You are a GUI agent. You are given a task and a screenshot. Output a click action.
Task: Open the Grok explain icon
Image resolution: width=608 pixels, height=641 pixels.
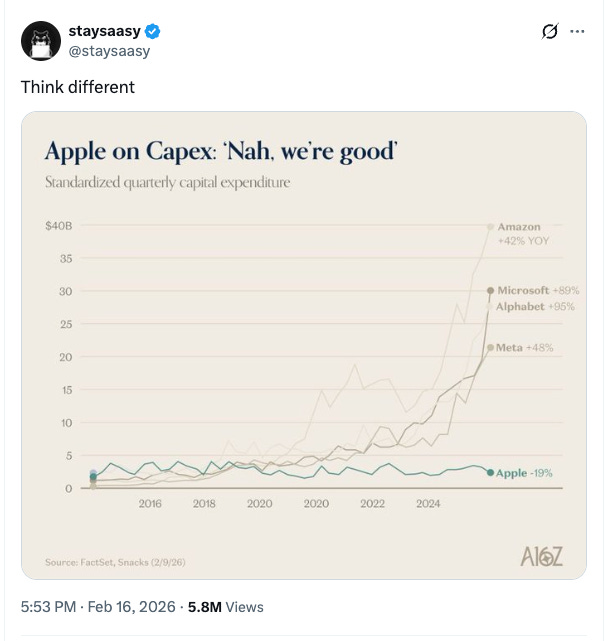547,32
